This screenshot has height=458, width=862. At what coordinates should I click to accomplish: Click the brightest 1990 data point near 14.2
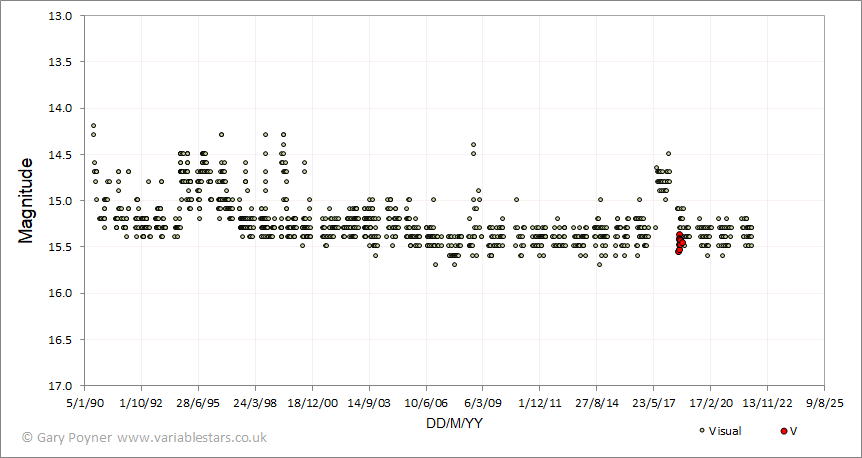(93, 125)
